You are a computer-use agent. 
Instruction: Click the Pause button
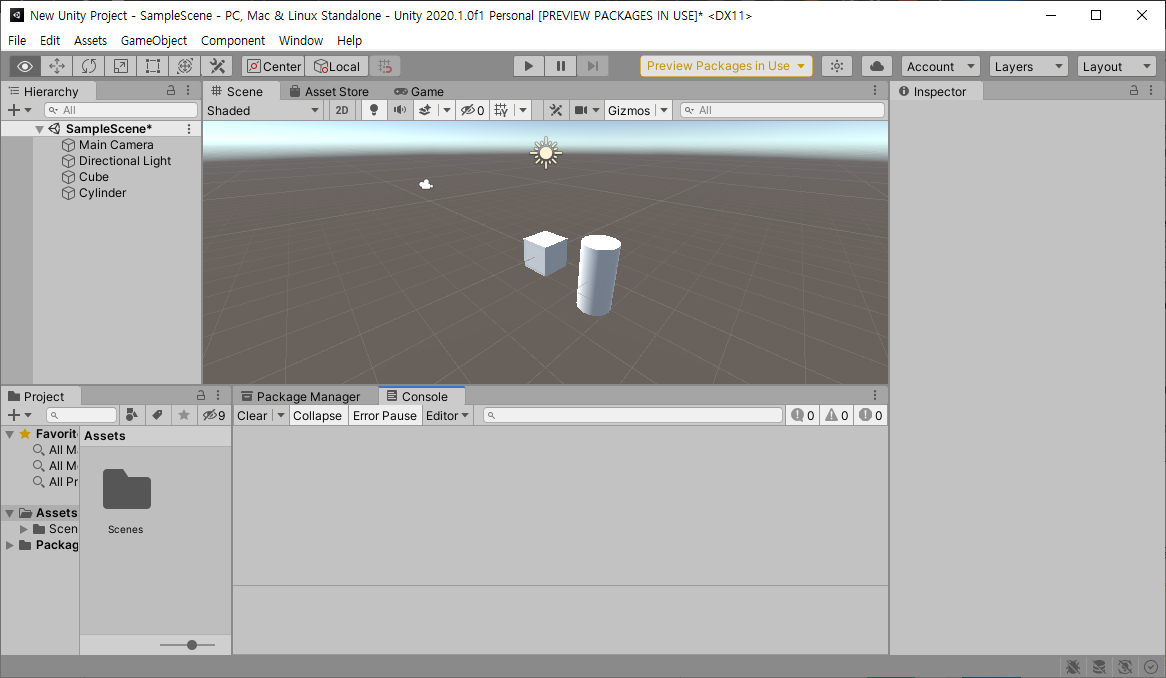point(561,66)
